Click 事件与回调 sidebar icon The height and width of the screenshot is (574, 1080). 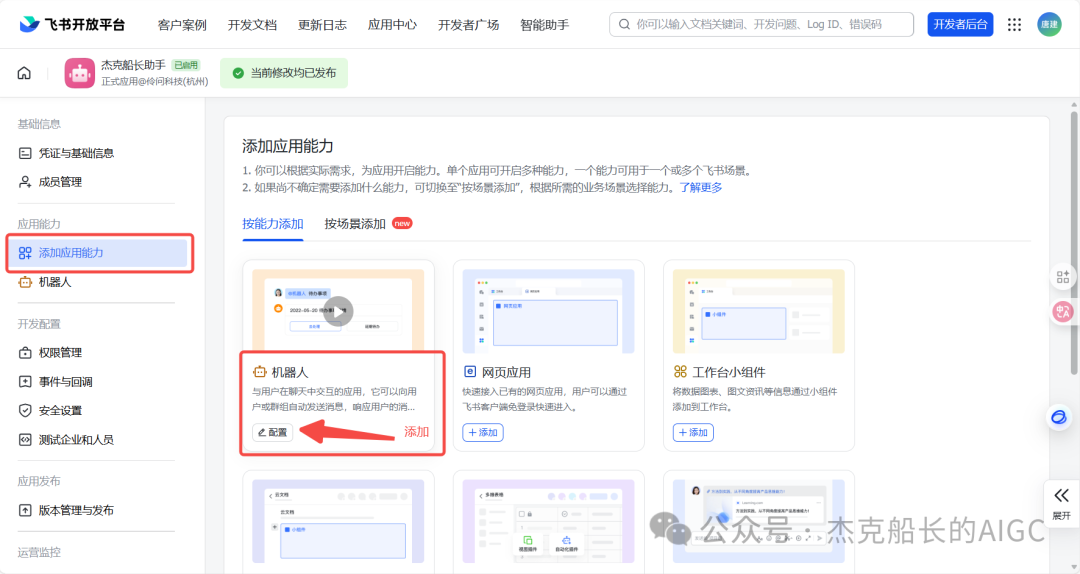[x=25, y=382]
